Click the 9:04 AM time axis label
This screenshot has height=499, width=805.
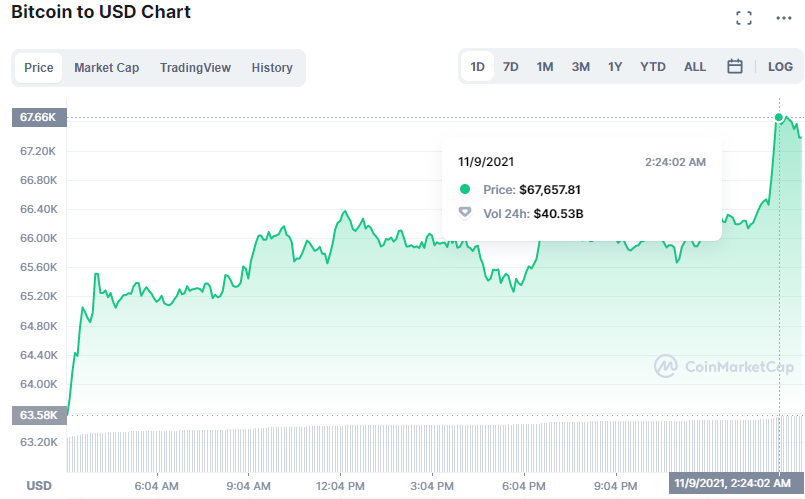[x=248, y=486]
